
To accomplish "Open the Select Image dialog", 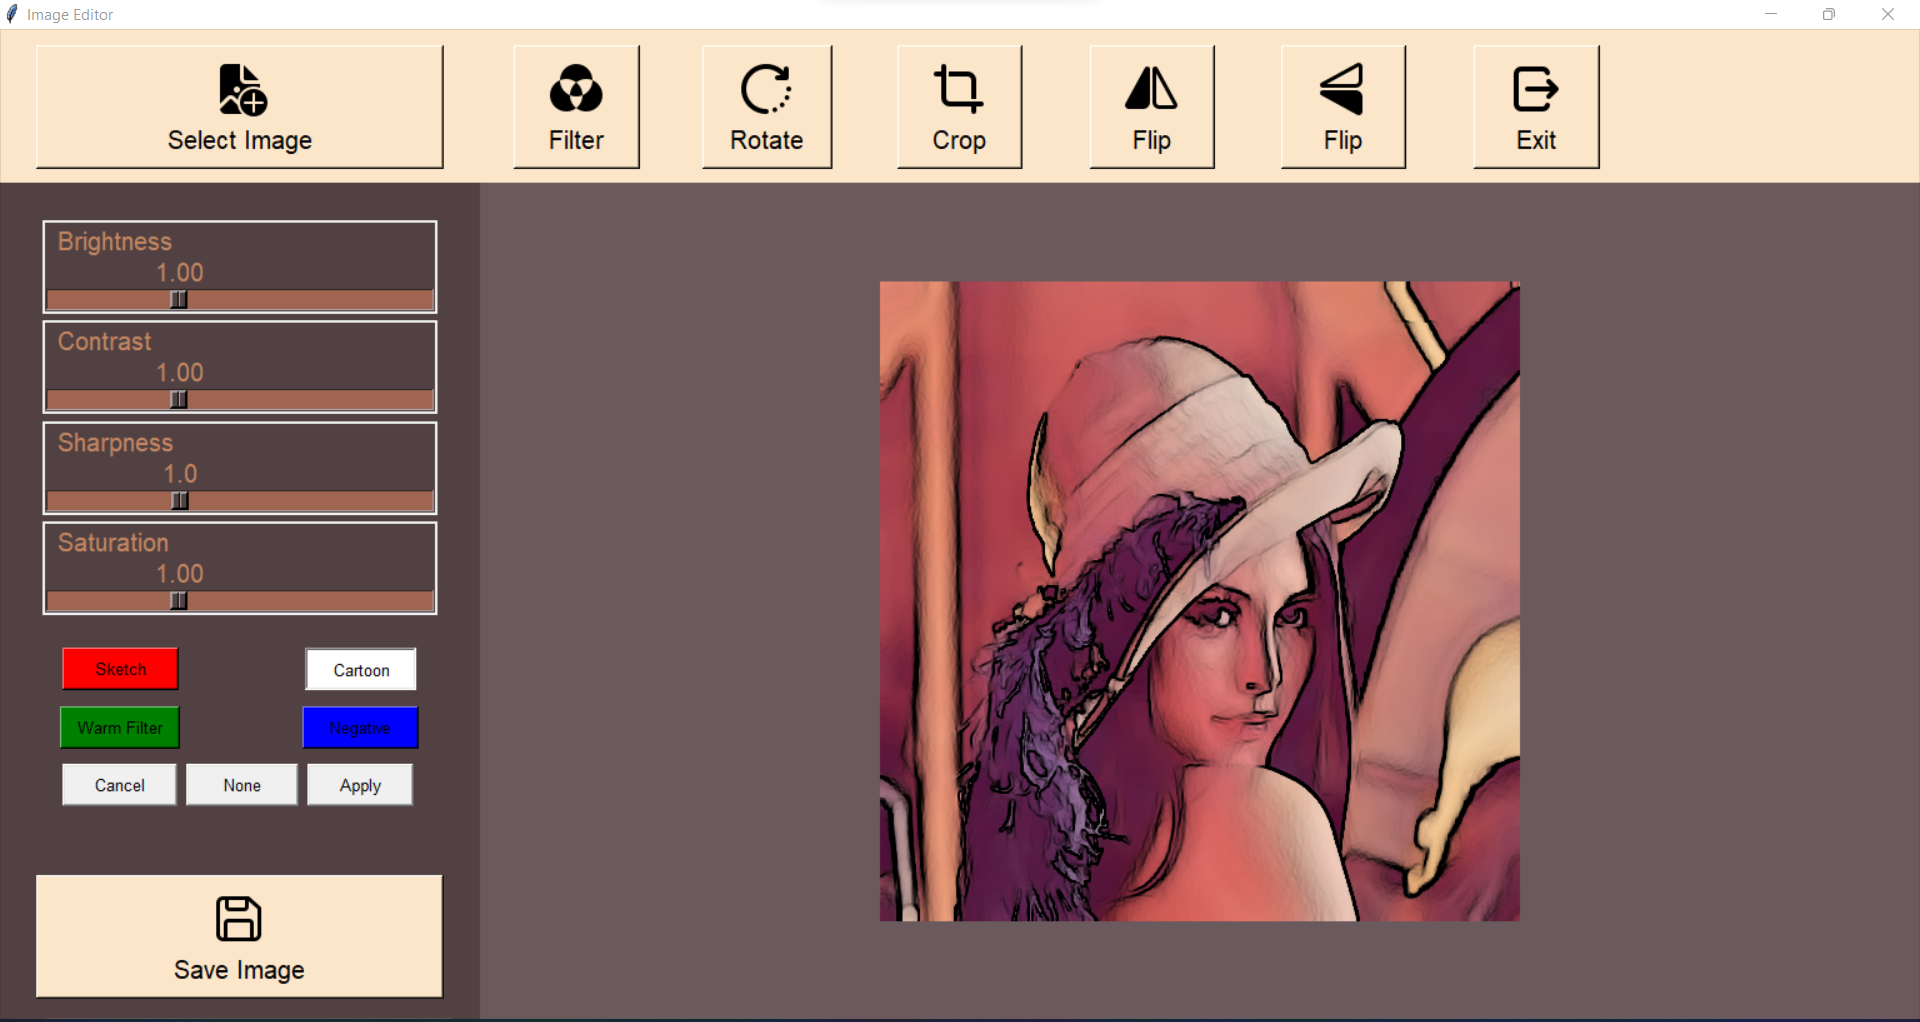I will point(238,107).
